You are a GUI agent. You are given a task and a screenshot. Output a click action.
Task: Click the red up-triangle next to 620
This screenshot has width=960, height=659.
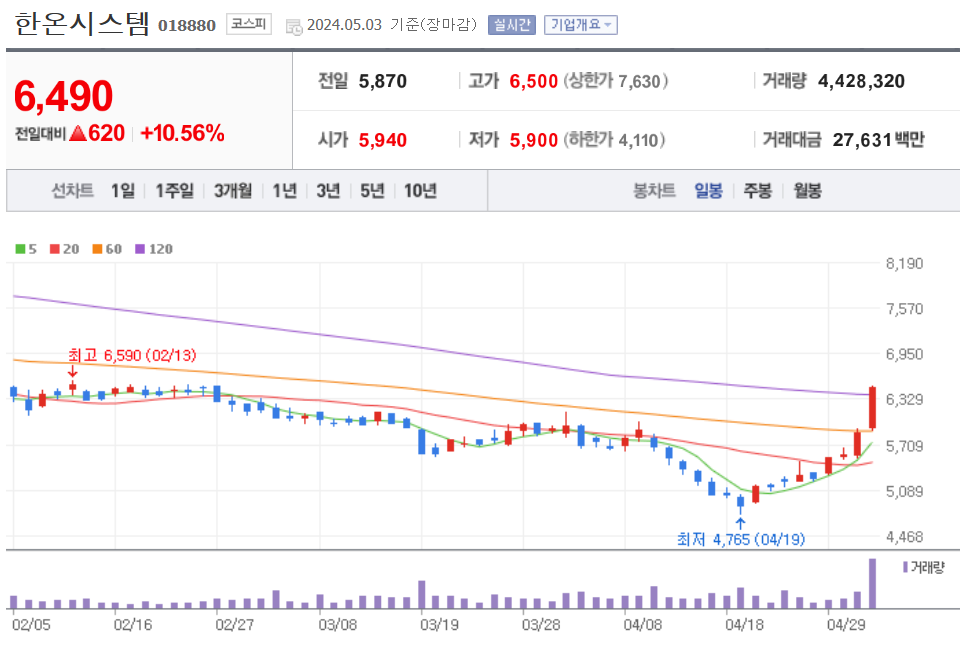[x=78, y=133]
